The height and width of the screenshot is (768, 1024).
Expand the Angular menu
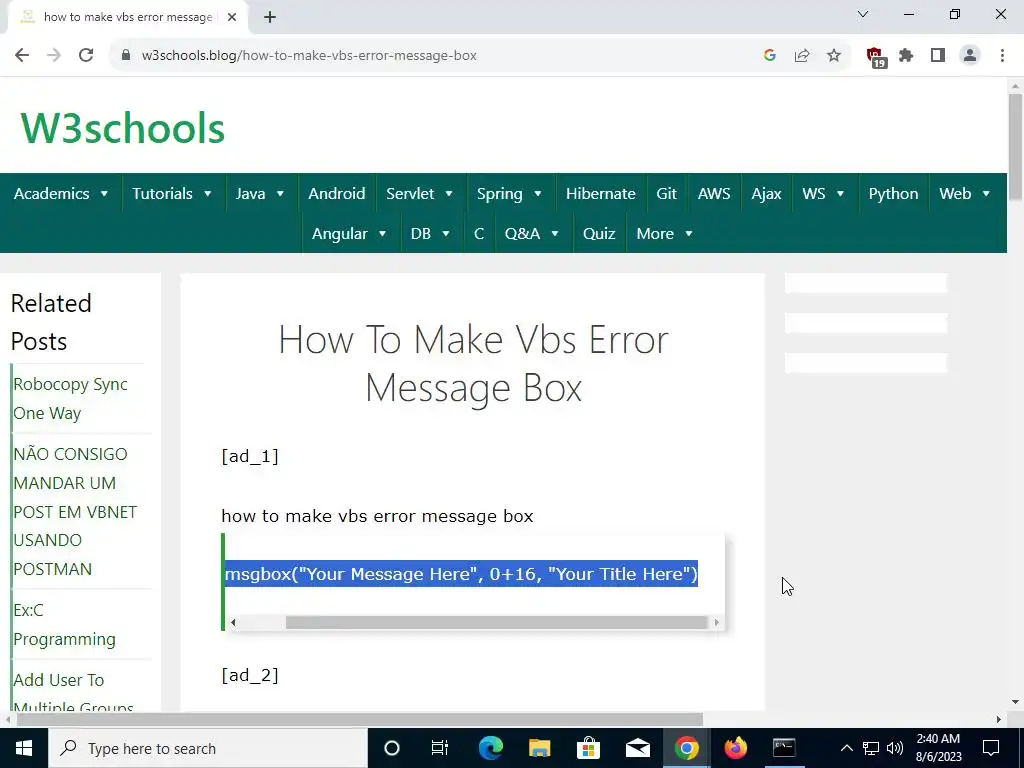(x=349, y=233)
